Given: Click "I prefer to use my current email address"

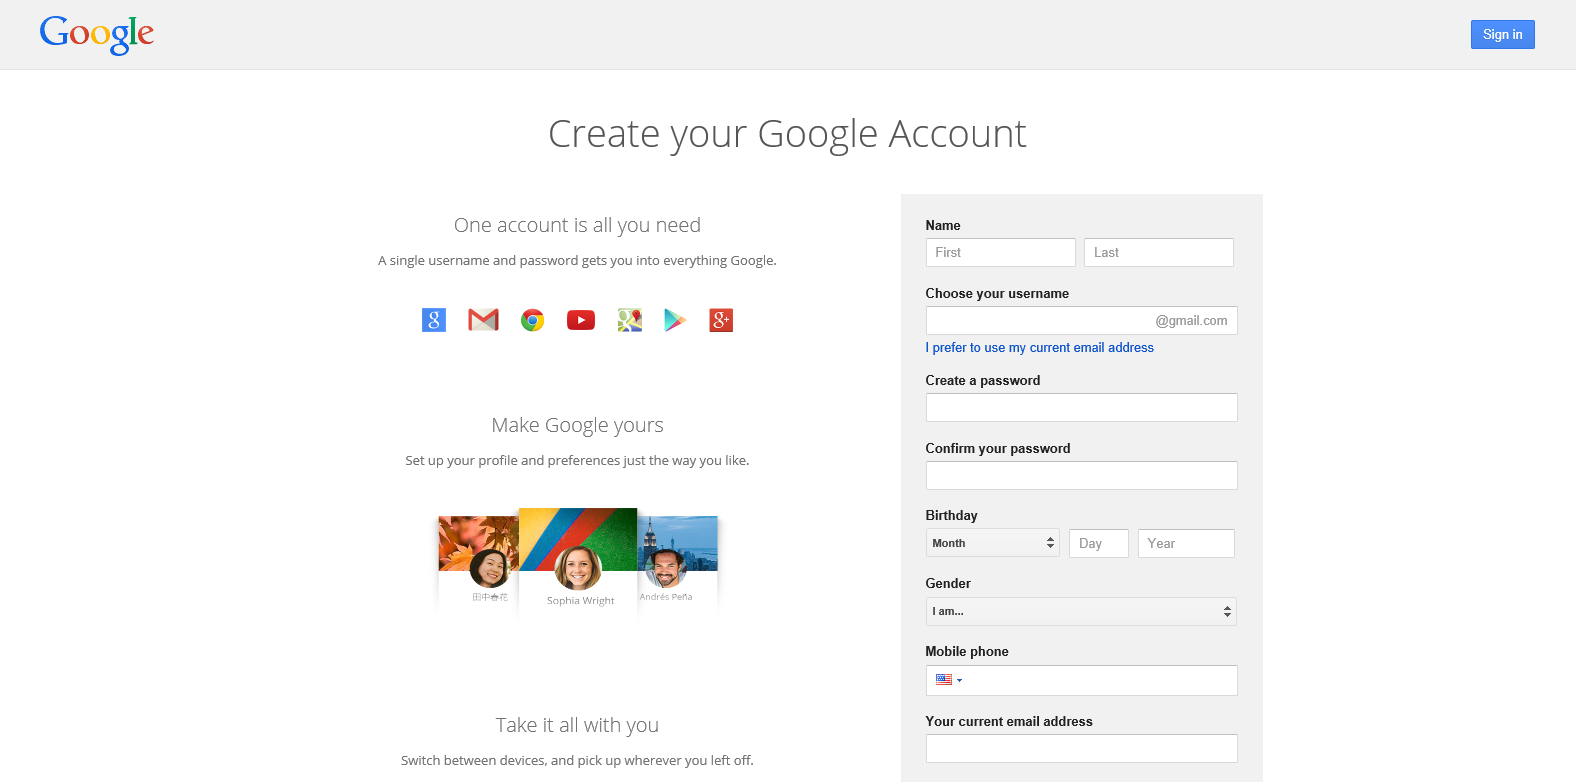Looking at the screenshot, I should click(1039, 348).
